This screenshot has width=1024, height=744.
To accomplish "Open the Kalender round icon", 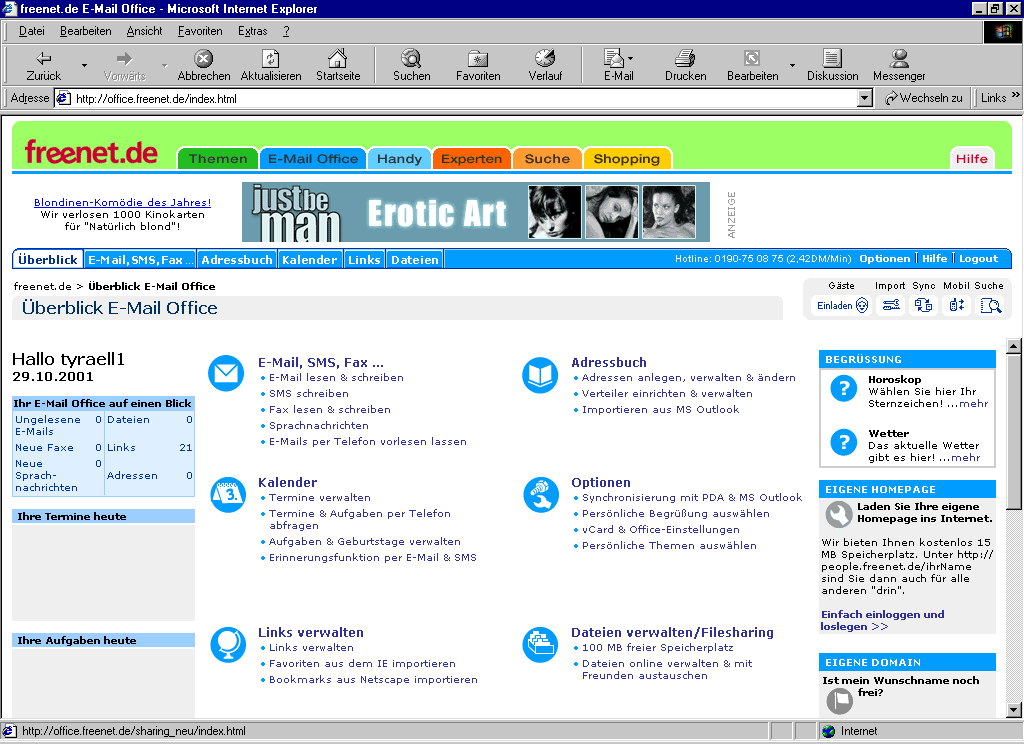I will click(227, 494).
